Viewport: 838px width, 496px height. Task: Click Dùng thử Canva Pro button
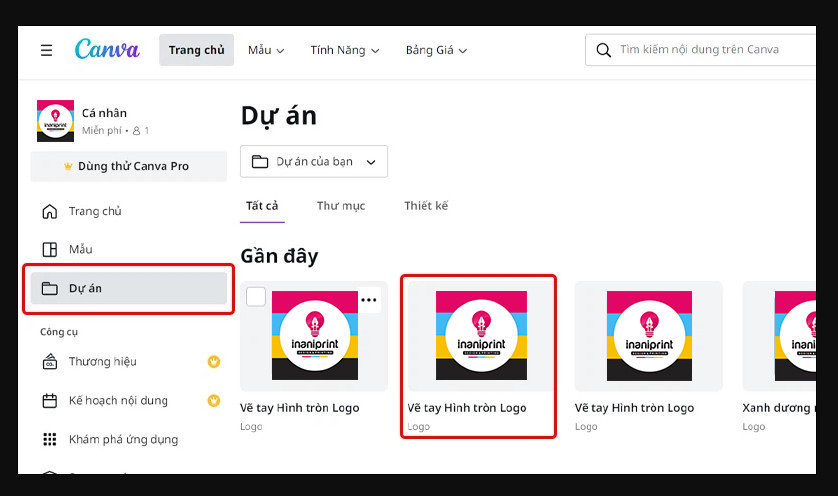(x=129, y=166)
